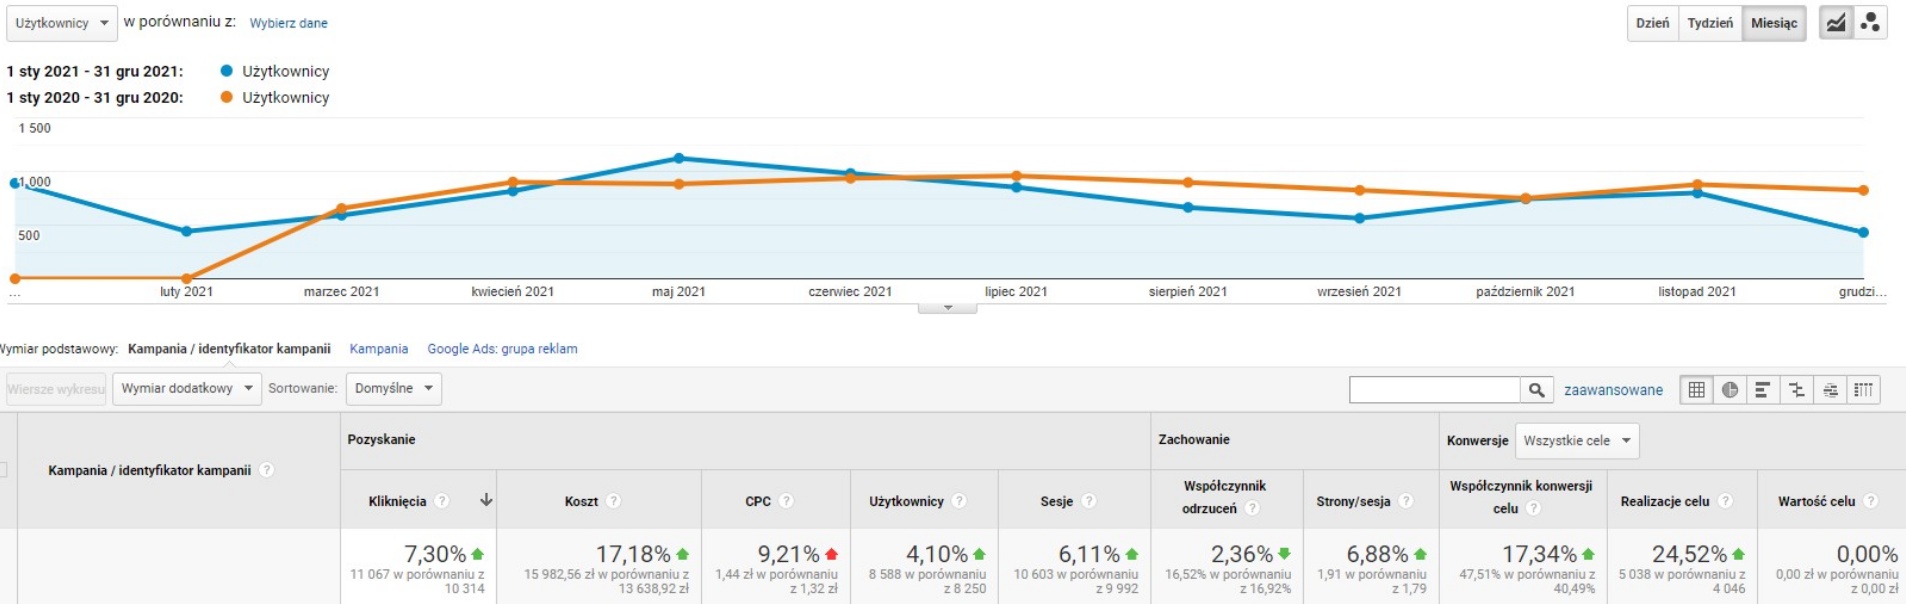This screenshot has width=1906, height=604.
Task: Select the comparison view icon
Action: tap(1797, 390)
